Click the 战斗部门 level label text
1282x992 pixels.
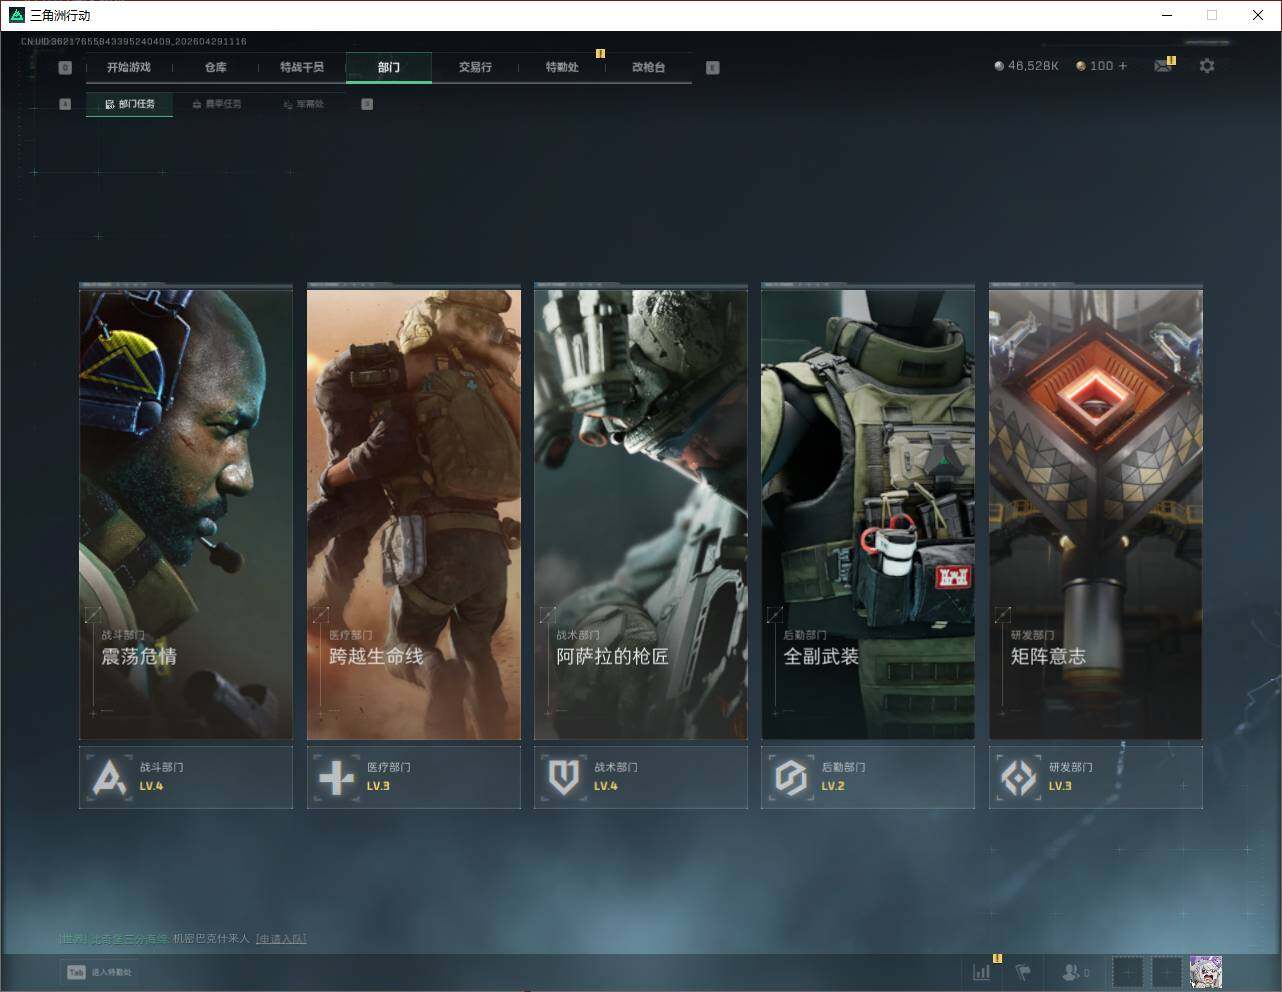click(x=151, y=786)
